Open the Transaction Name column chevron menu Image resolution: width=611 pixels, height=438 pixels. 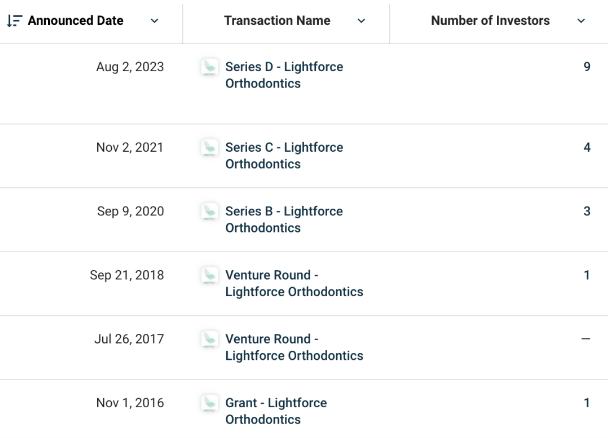[x=362, y=21]
